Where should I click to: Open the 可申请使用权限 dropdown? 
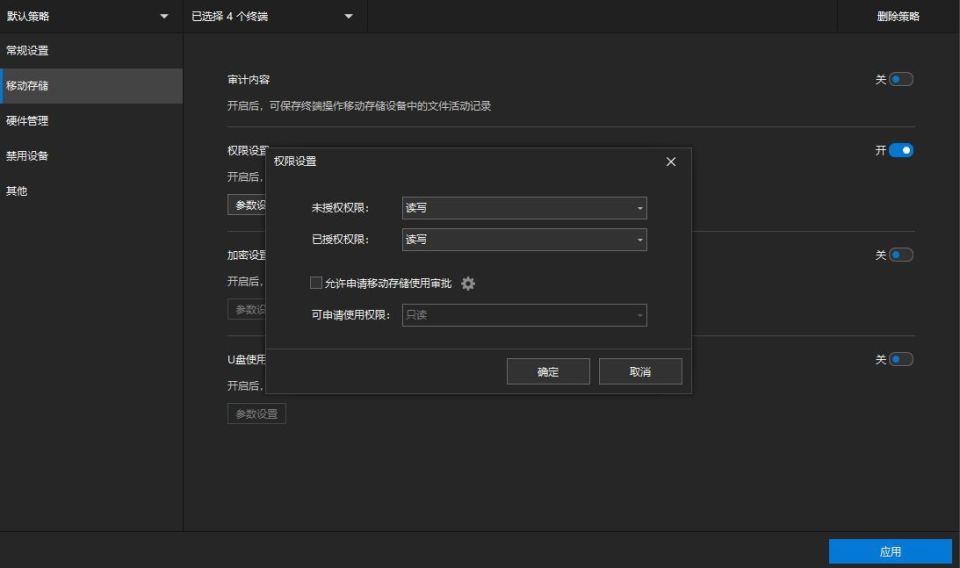(524, 315)
